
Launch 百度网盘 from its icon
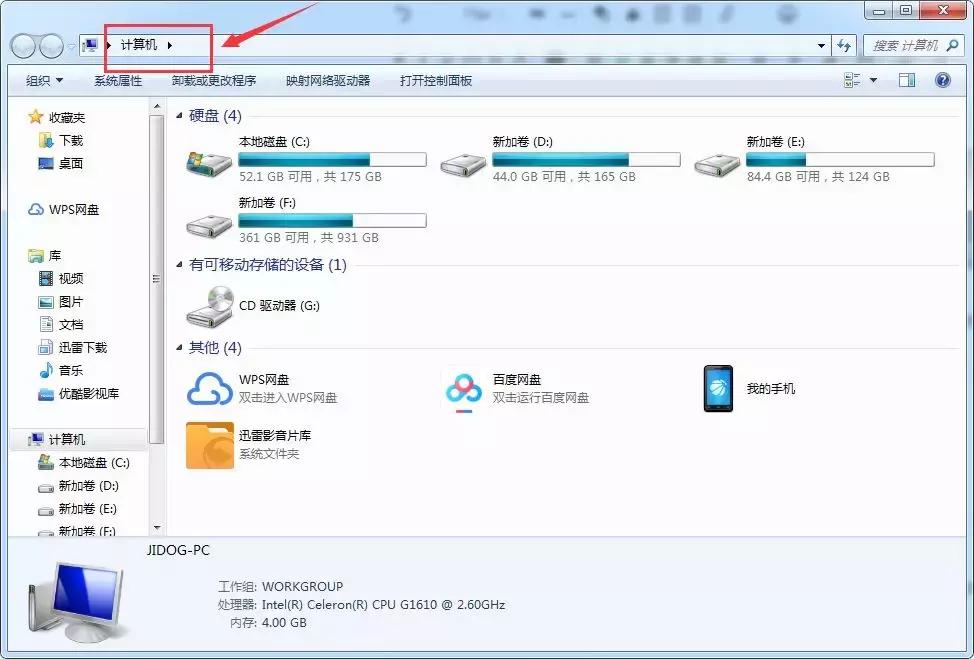point(463,389)
